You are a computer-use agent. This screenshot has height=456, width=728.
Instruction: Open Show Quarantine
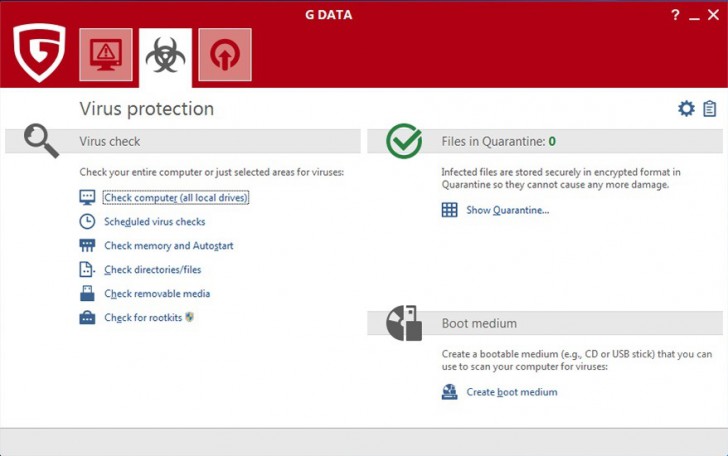pyautogui.click(x=507, y=210)
